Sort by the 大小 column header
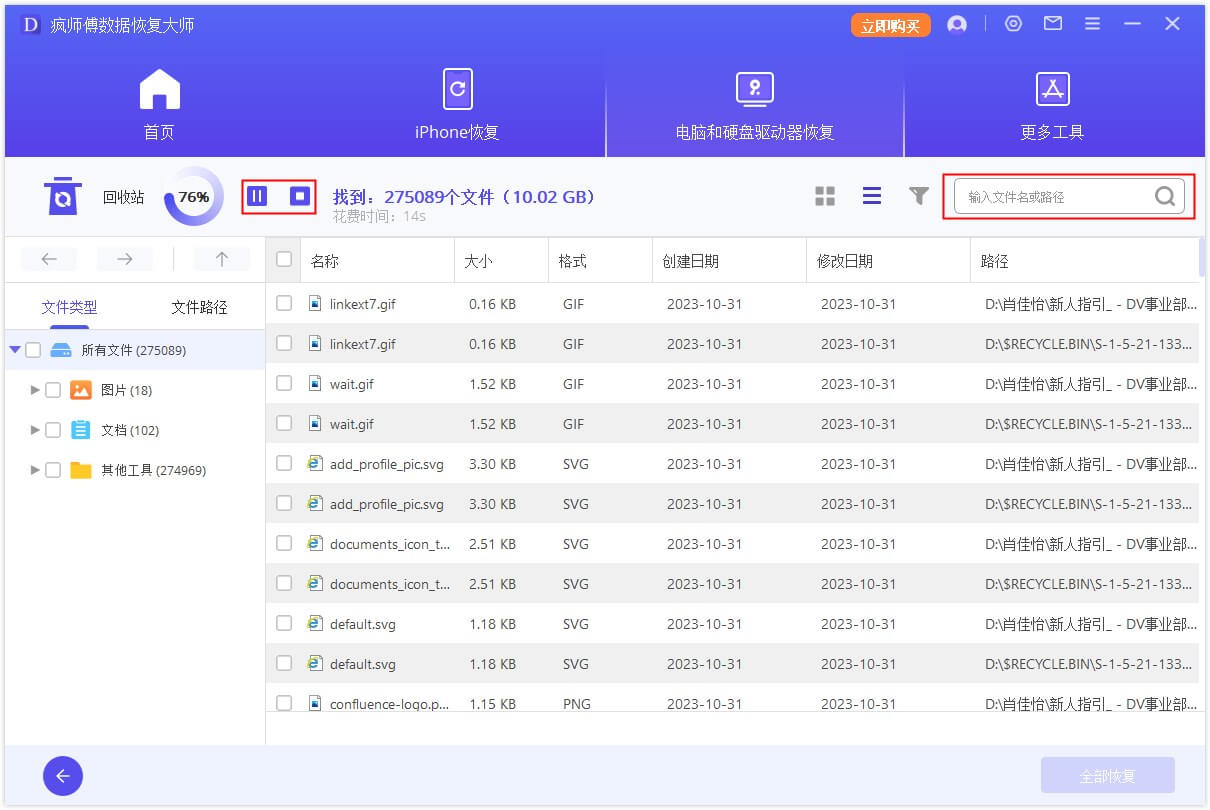 (479, 261)
